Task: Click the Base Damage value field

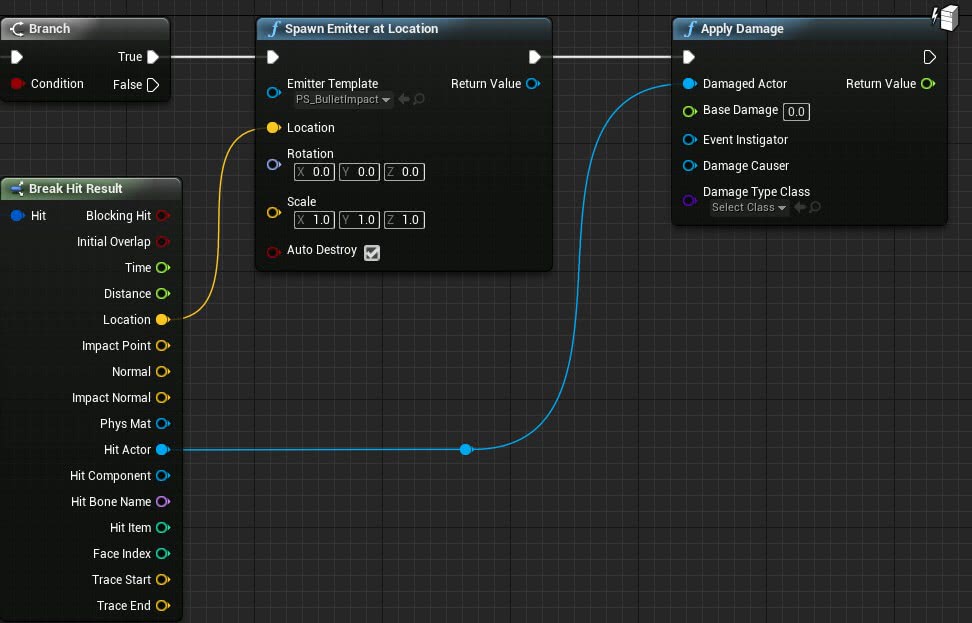Action: 796,112
